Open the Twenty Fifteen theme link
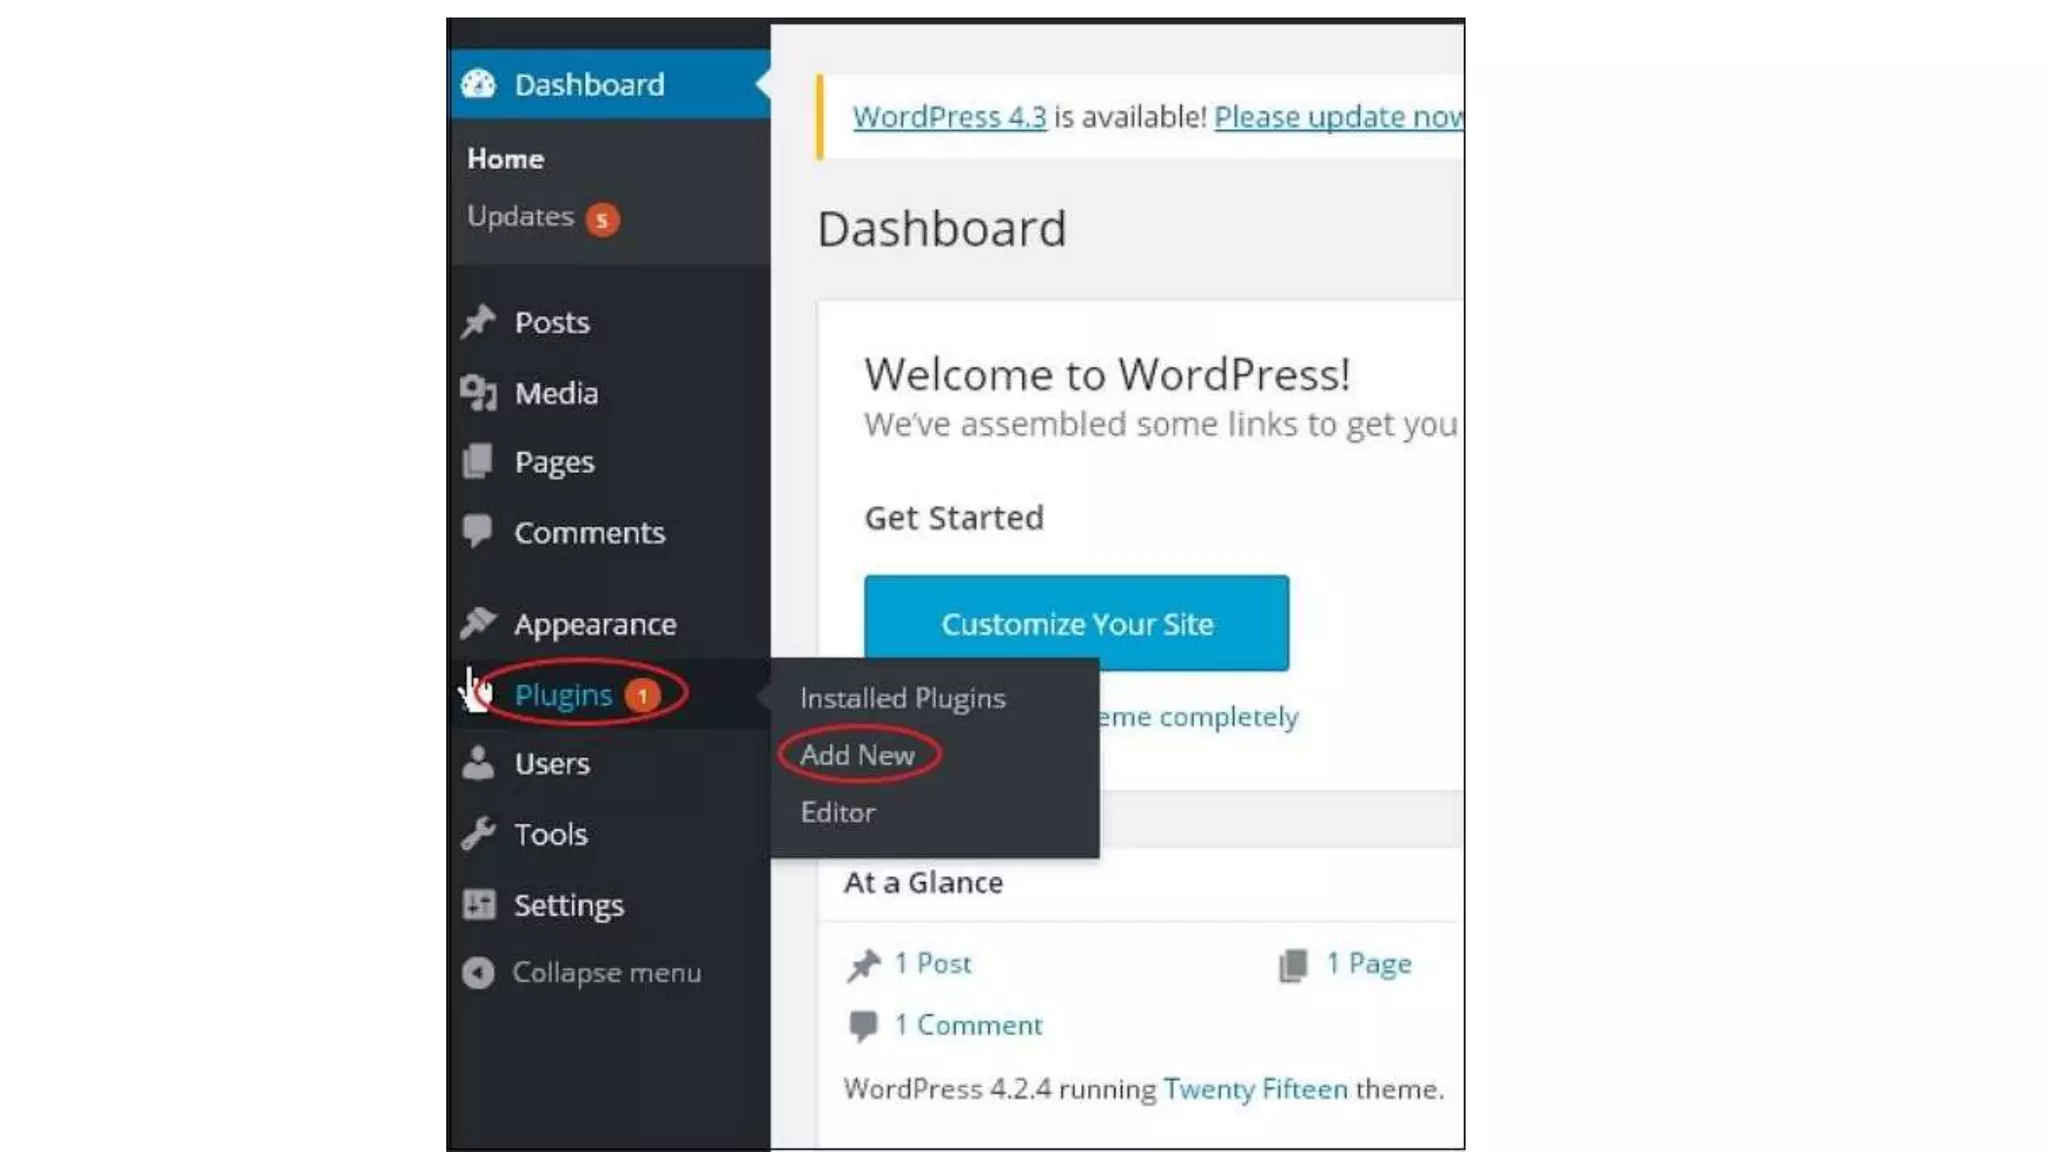 pyautogui.click(x=1255, y=1088)
